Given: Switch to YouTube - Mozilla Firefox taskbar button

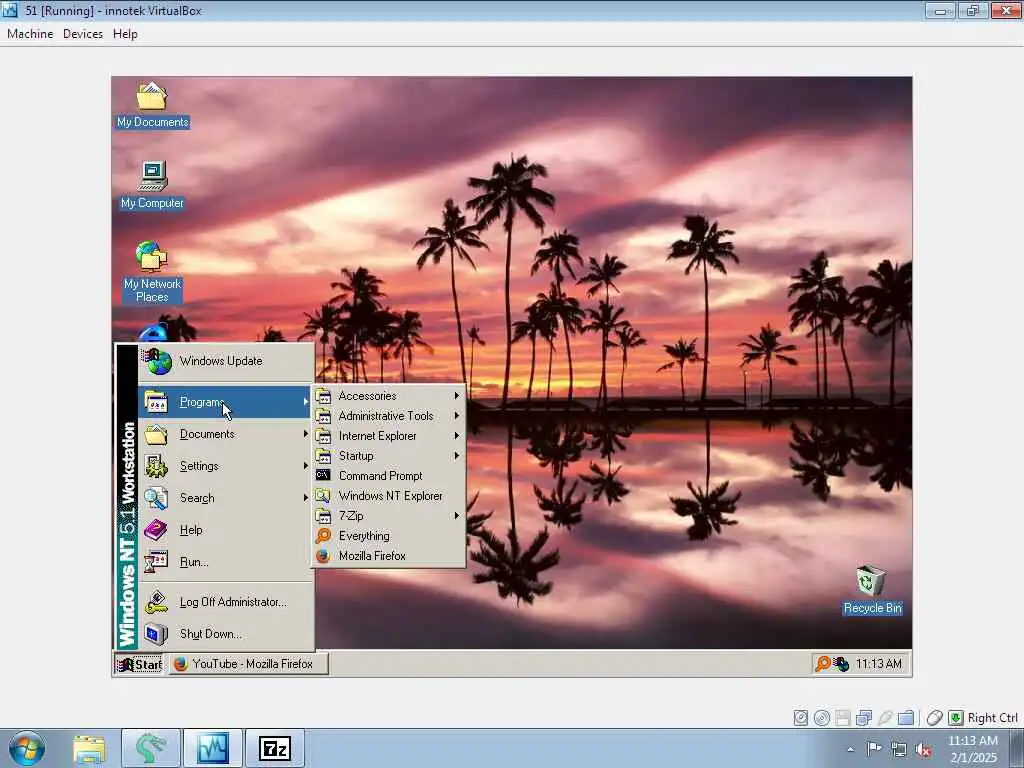Looking at the screenshot, I should (248, 664).
